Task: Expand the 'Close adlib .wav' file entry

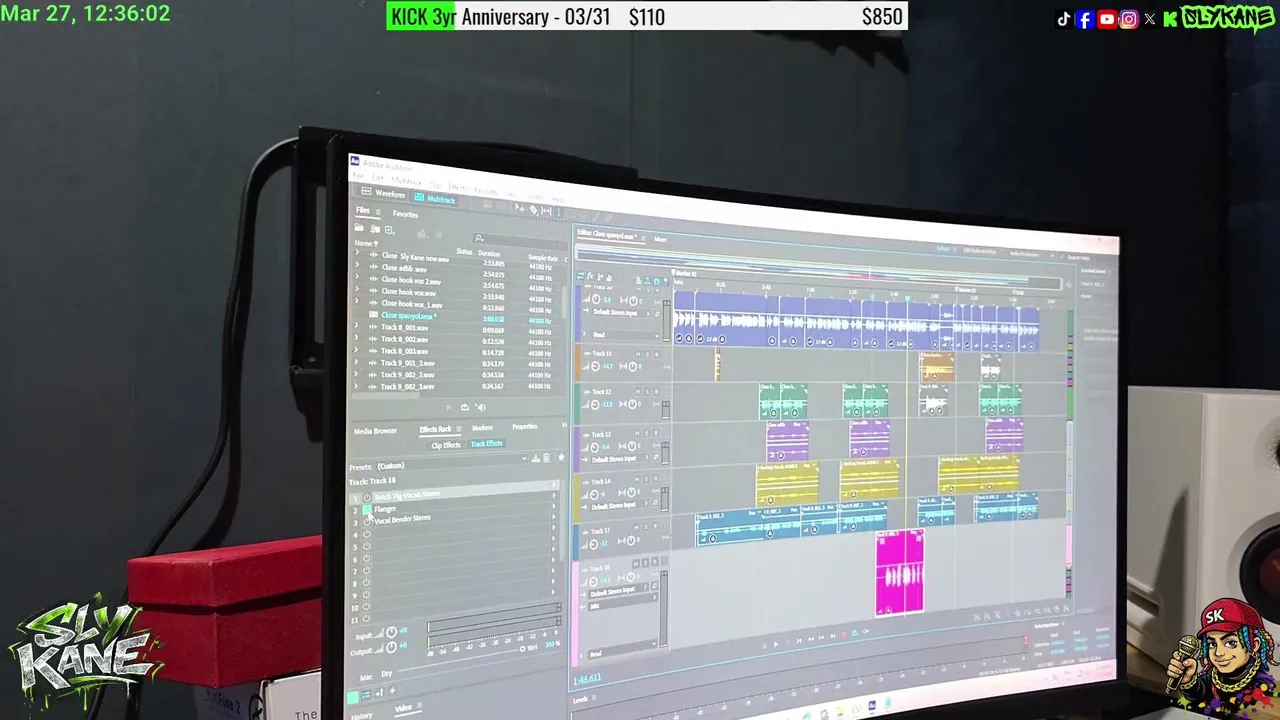Action: [357, 264]
